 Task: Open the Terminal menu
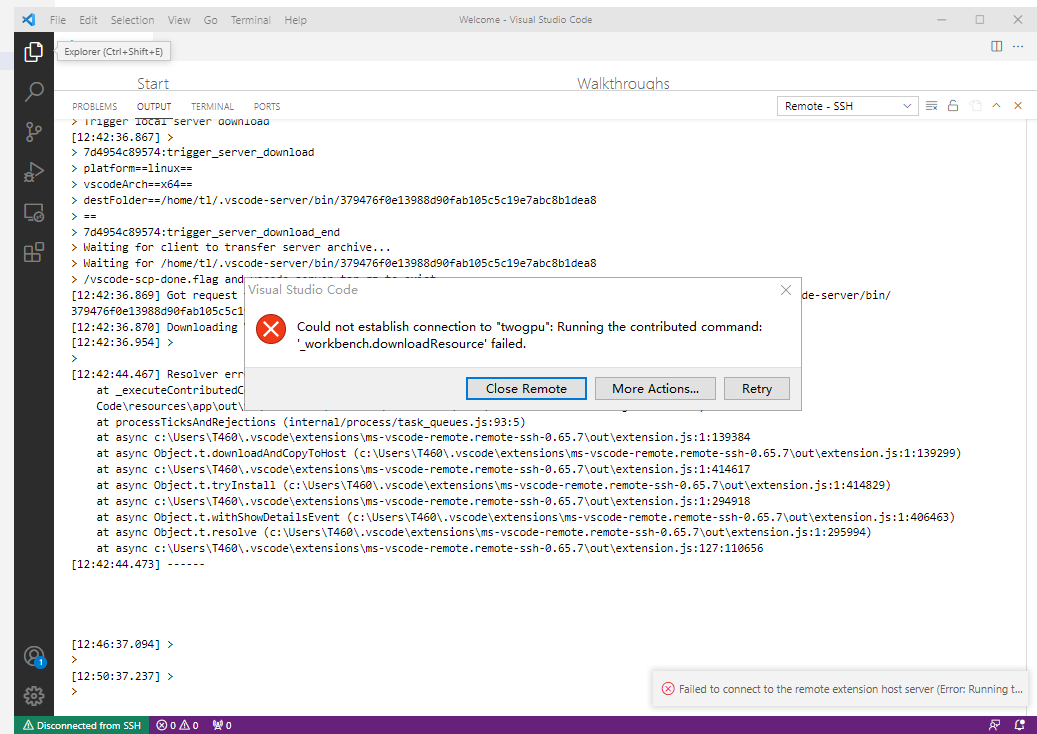tap(250, 19)
